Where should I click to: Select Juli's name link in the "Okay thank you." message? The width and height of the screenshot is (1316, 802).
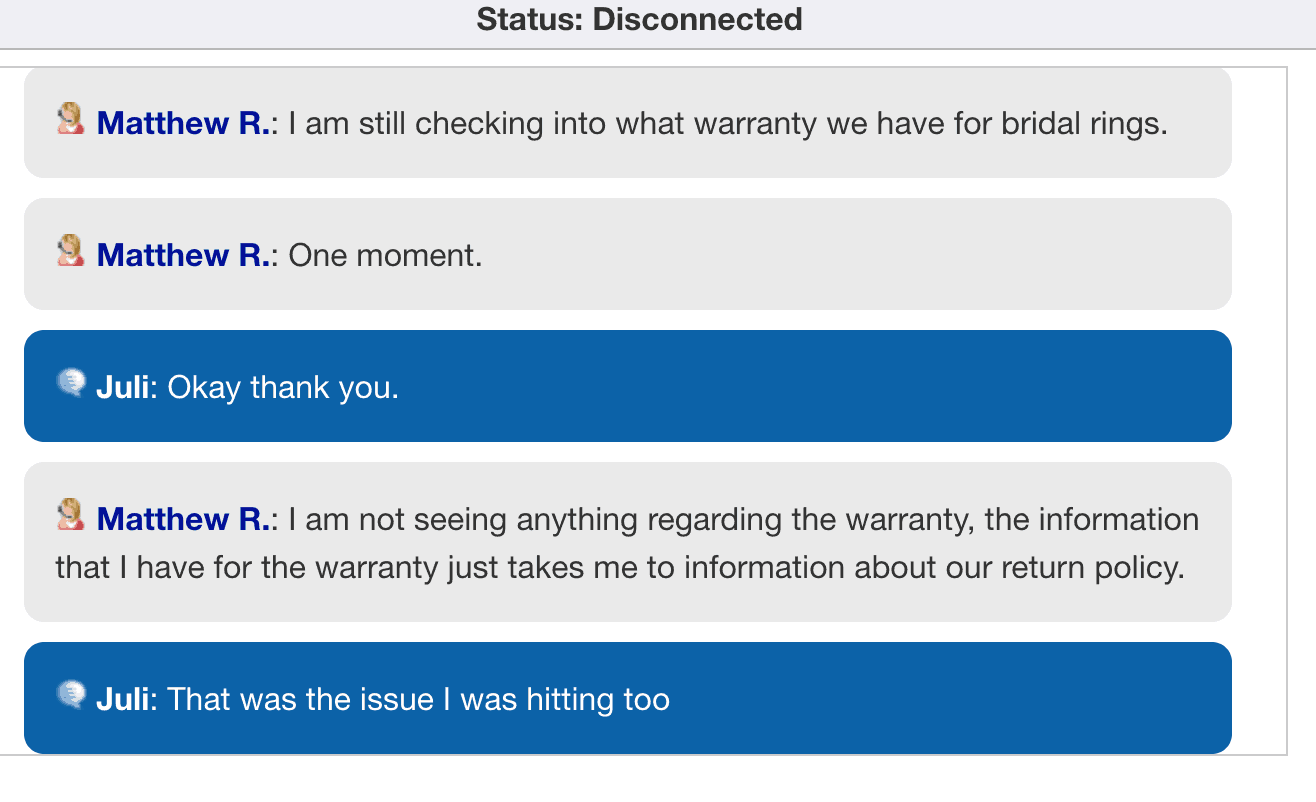122,386
